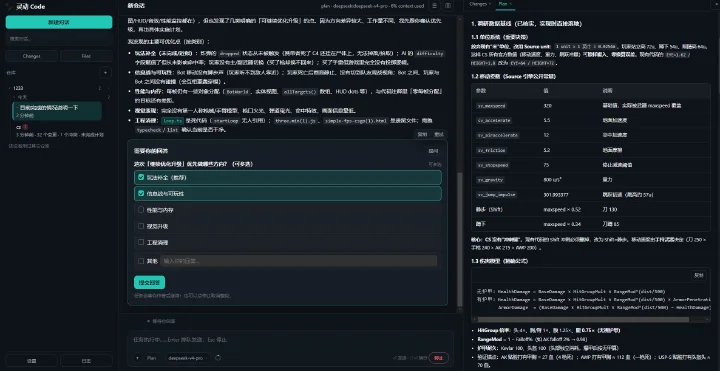
Task: Click the refresh icon next to model selector
Action: [218, 358]
